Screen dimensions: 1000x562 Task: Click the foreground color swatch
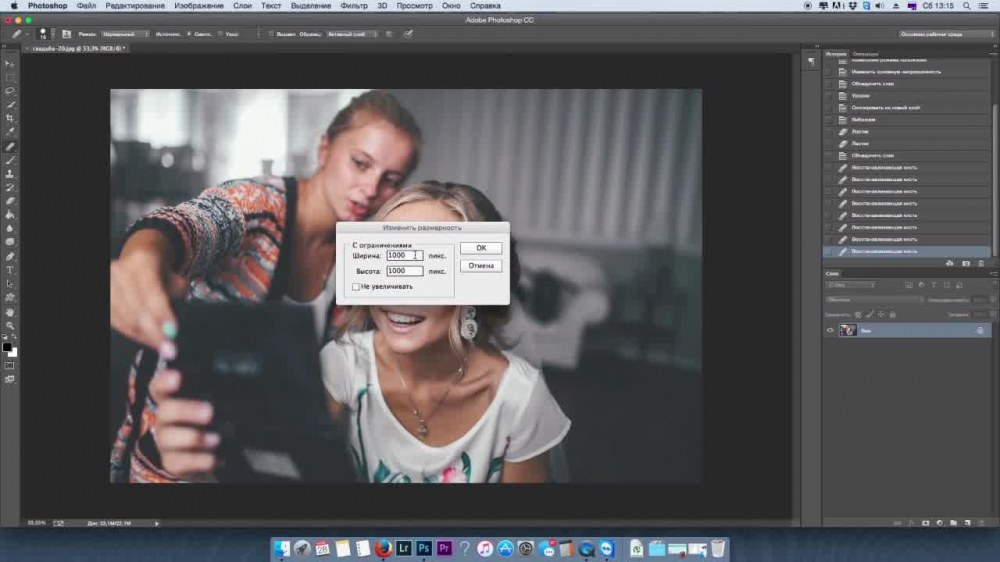point(7,347)
